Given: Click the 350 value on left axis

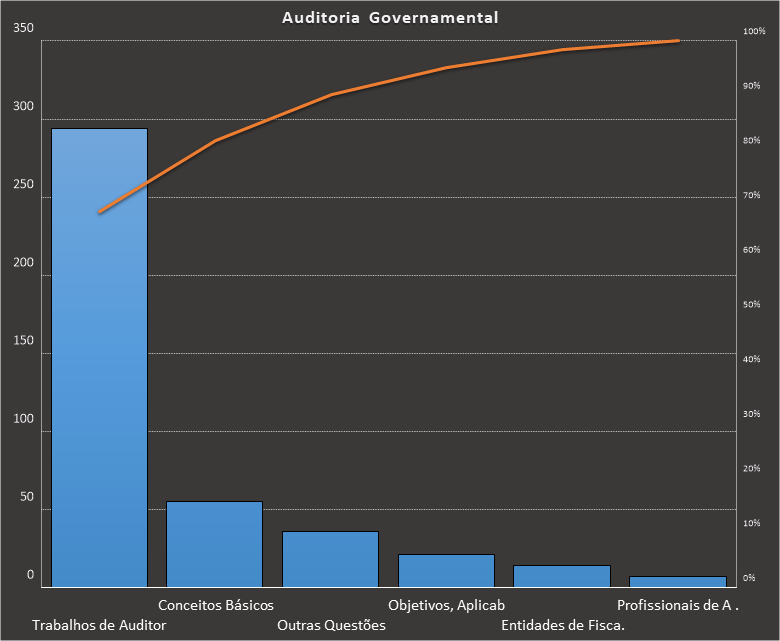Looking at the screenshot, I should (24, 28).
